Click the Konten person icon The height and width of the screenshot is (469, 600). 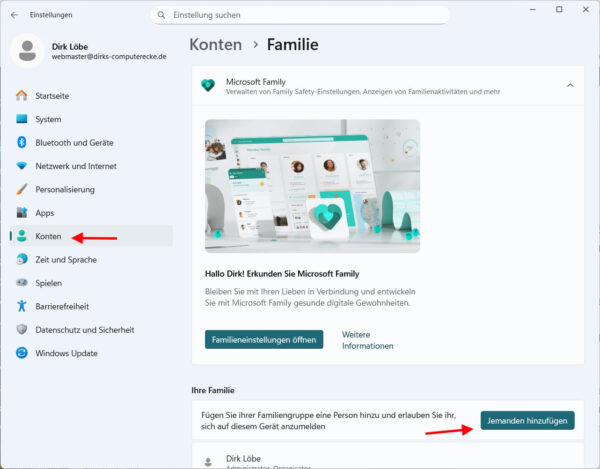point(22,236)
